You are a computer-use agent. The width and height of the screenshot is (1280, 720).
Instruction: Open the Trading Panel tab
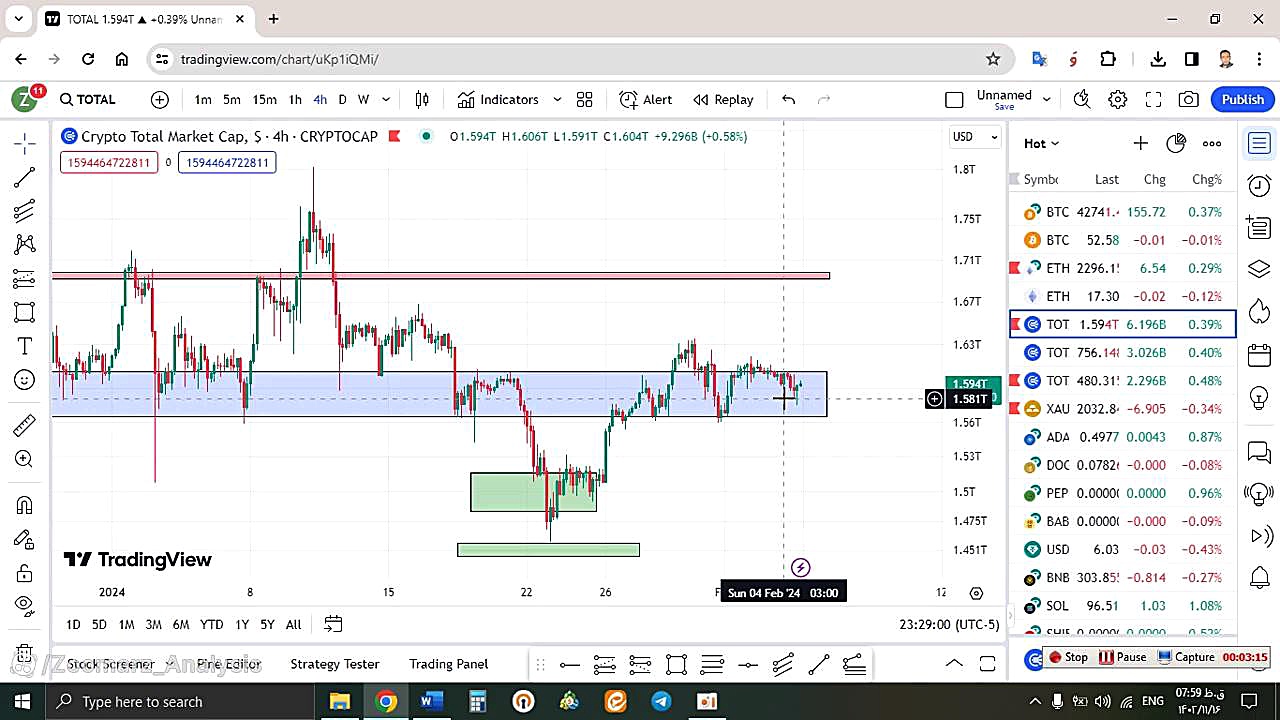pyautogui.click(x=449, y=664)
